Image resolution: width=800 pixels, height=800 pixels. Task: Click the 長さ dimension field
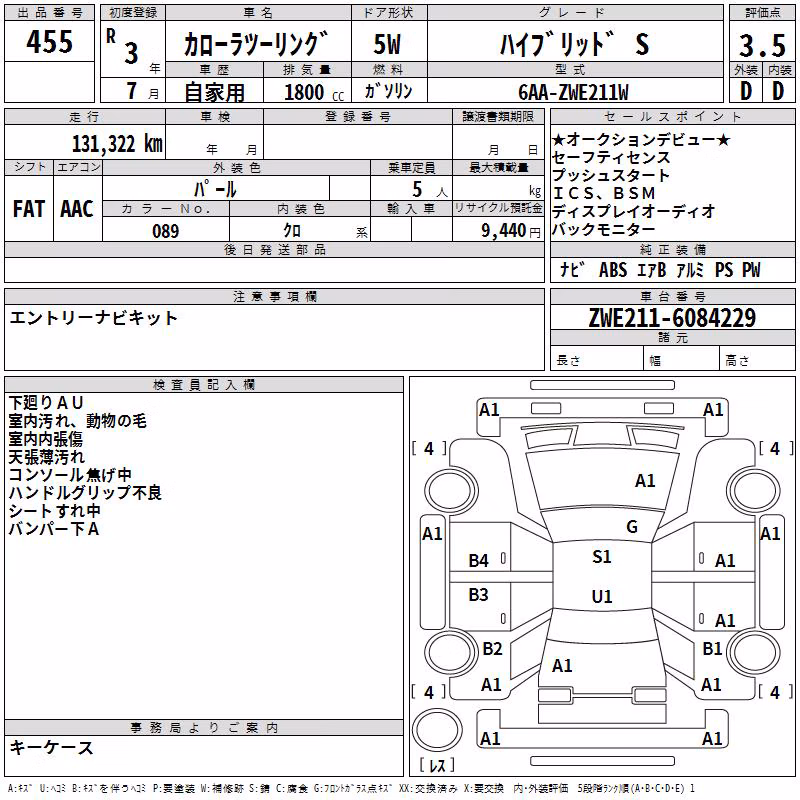coord(597,360)
